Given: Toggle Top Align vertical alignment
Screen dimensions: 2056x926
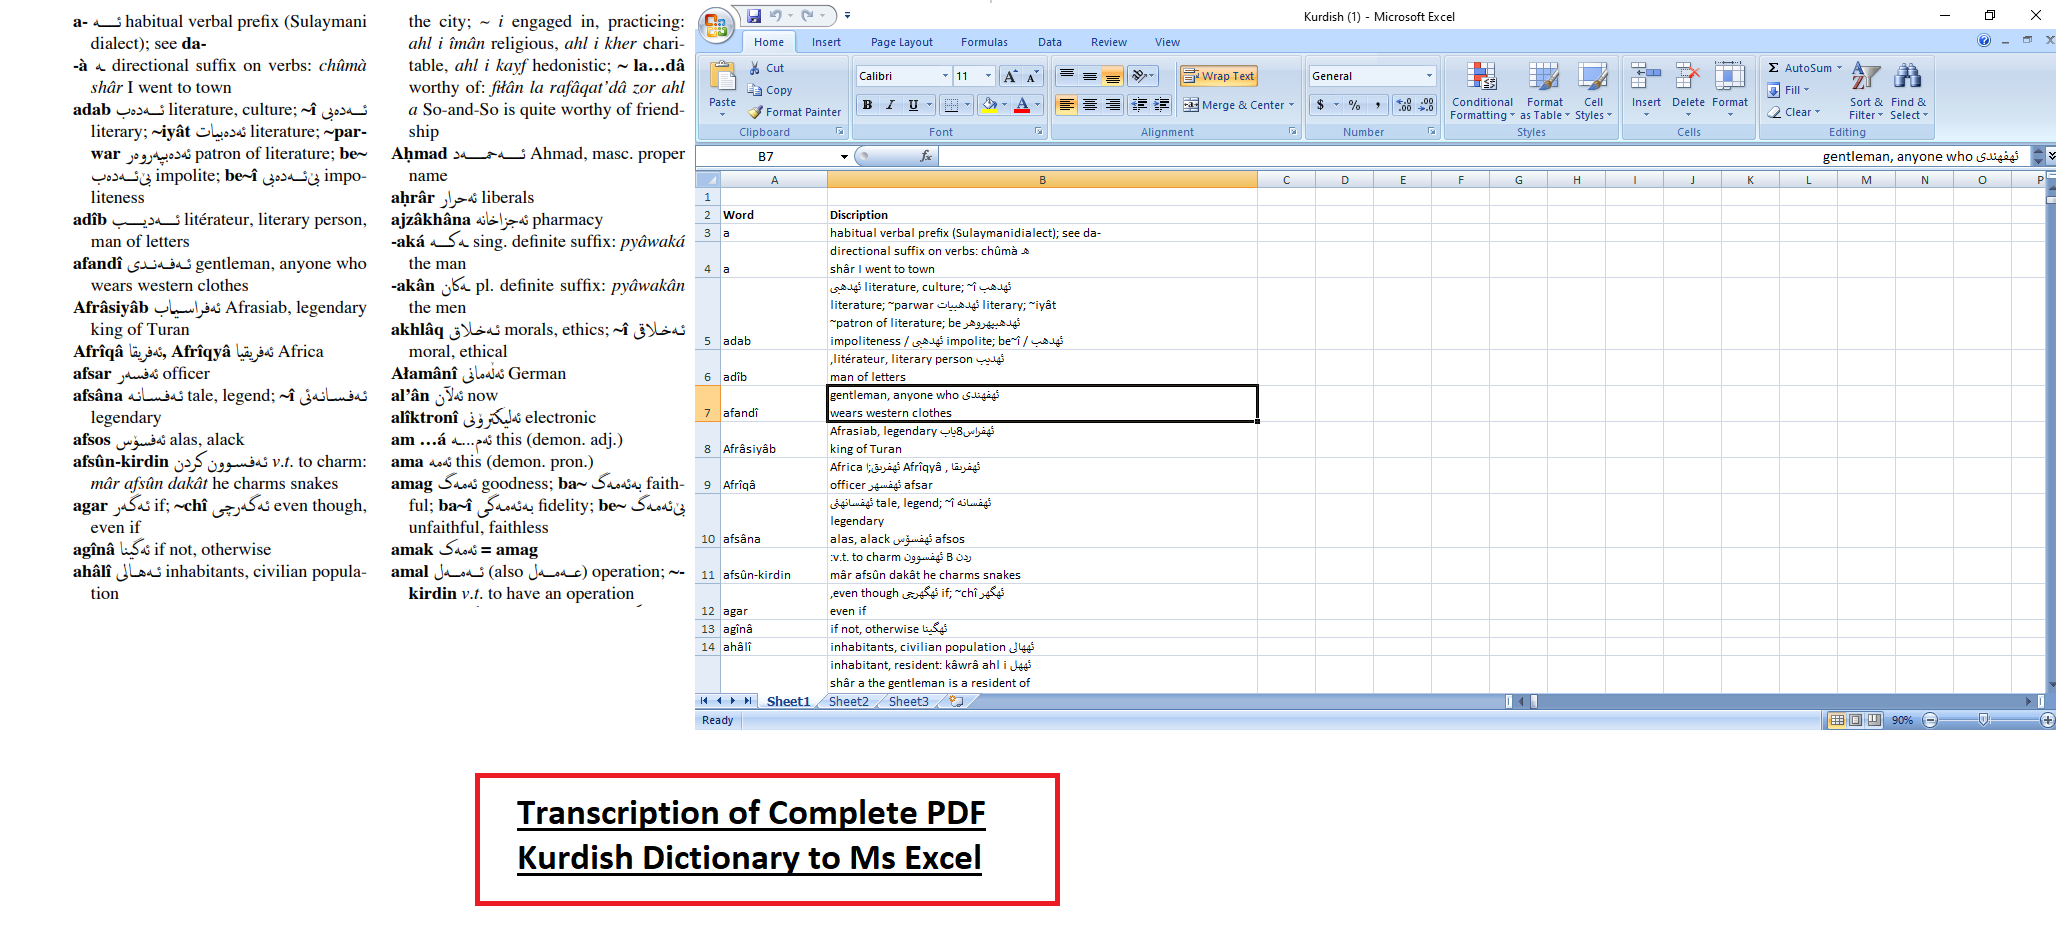Looking at the screenshot, I should (1067, 76).
